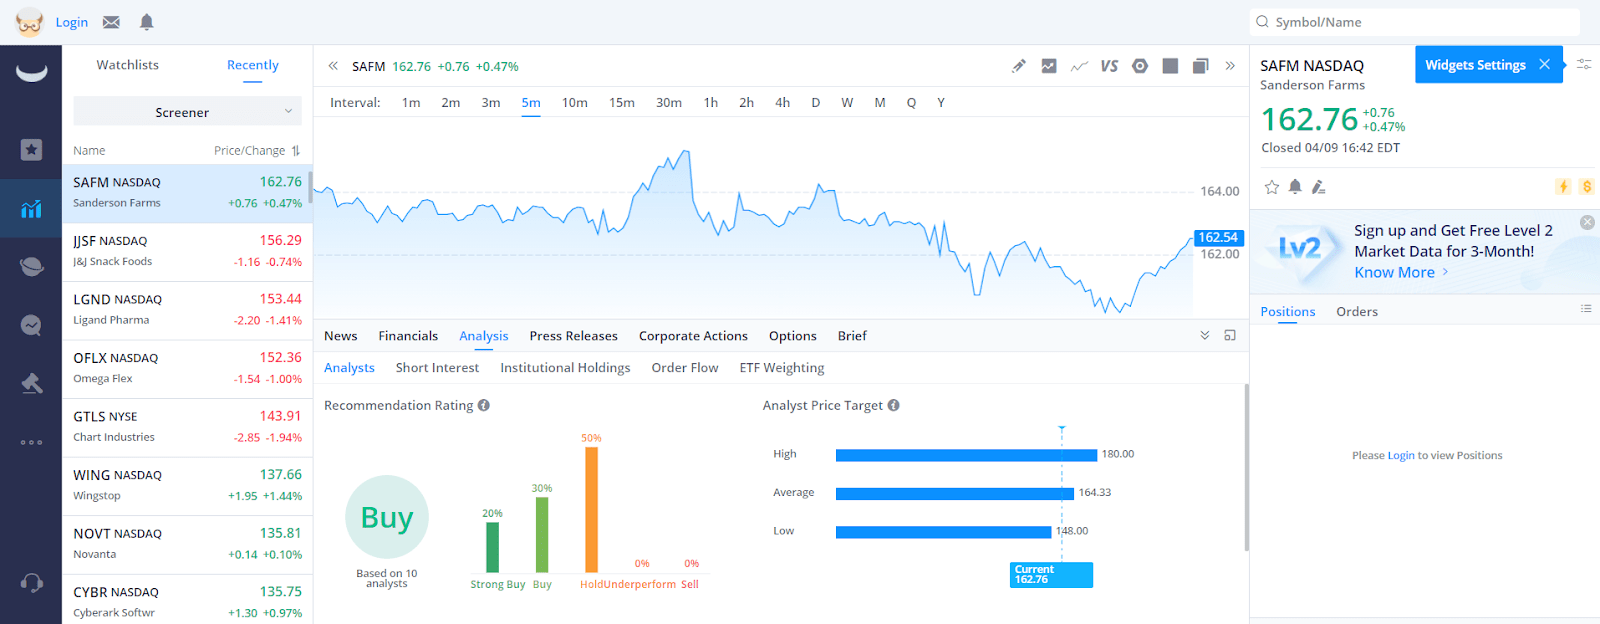Open the Options tab

point(793,336)
